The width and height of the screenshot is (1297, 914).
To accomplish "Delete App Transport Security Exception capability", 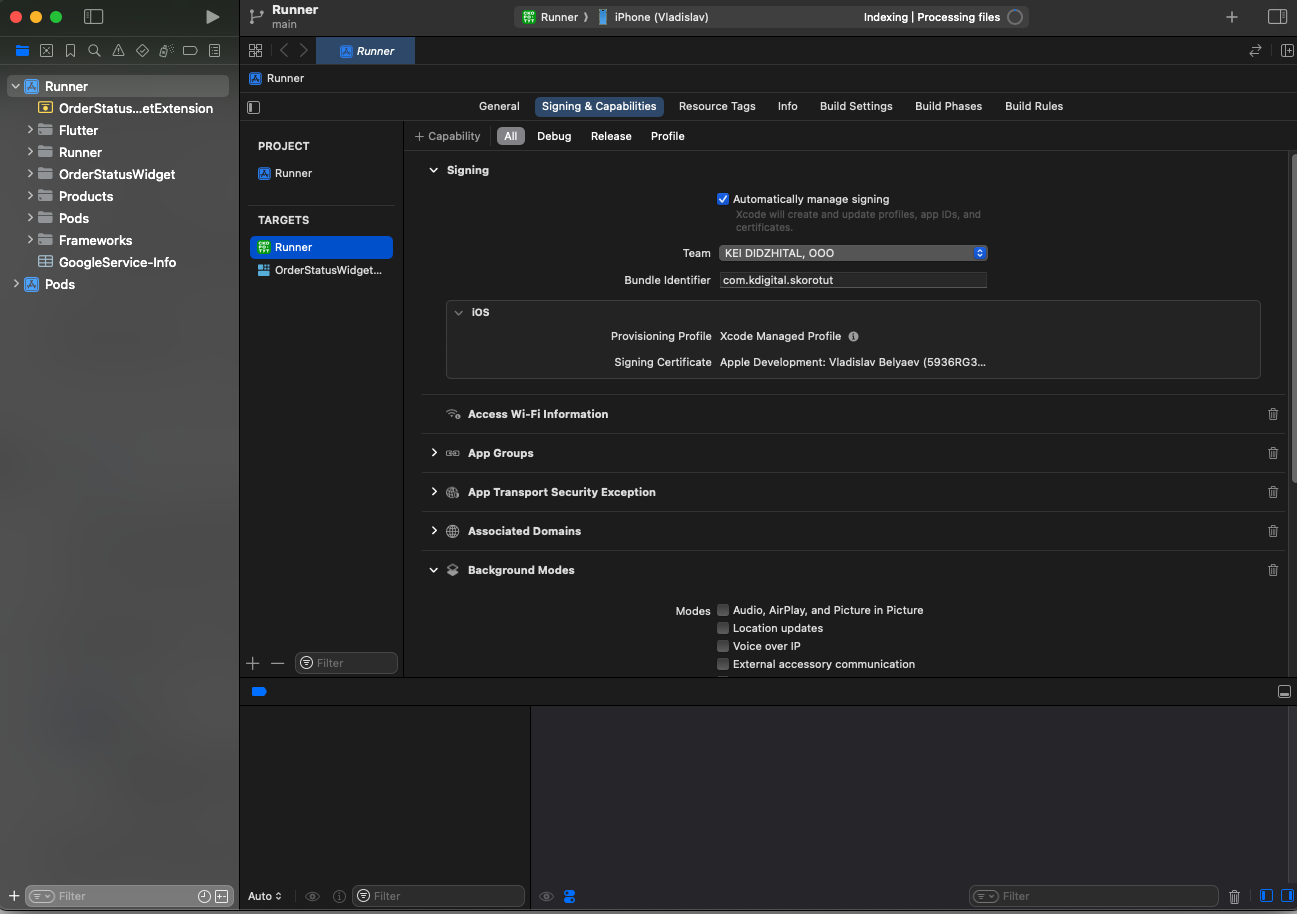I will click(x=1273, y=492).
